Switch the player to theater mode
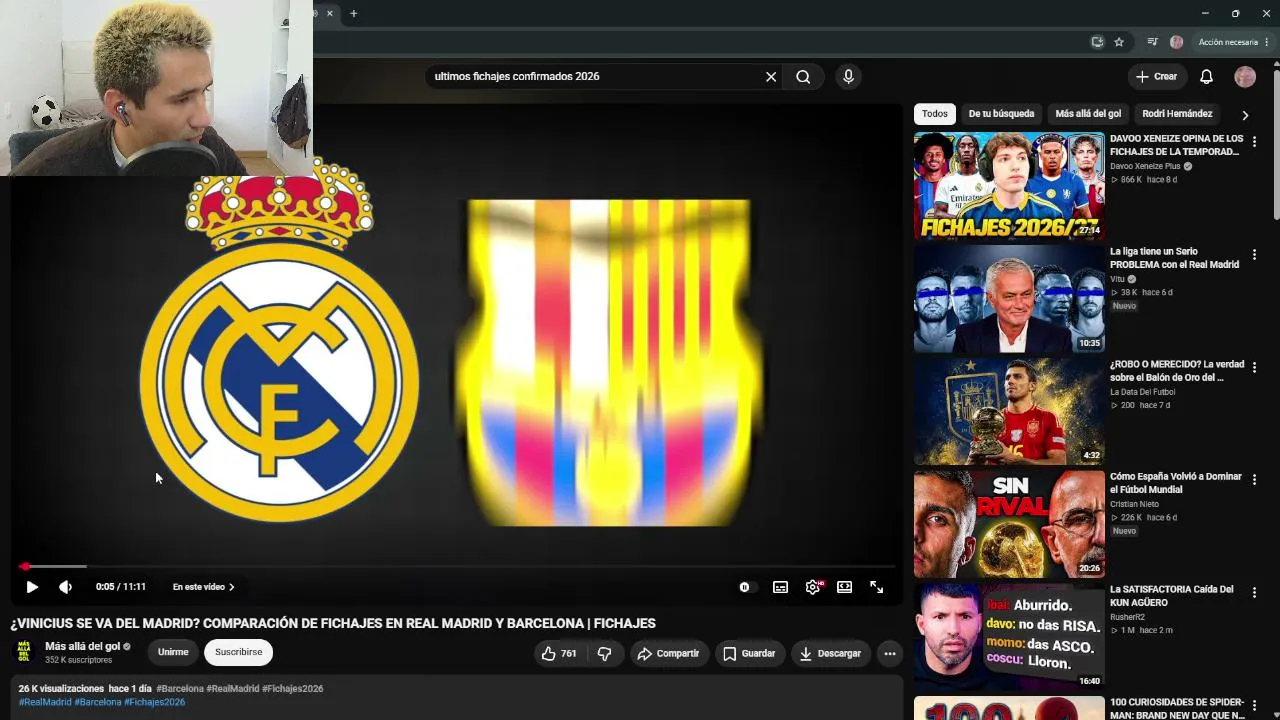The image size is (1280, 720). coord(845,587)
